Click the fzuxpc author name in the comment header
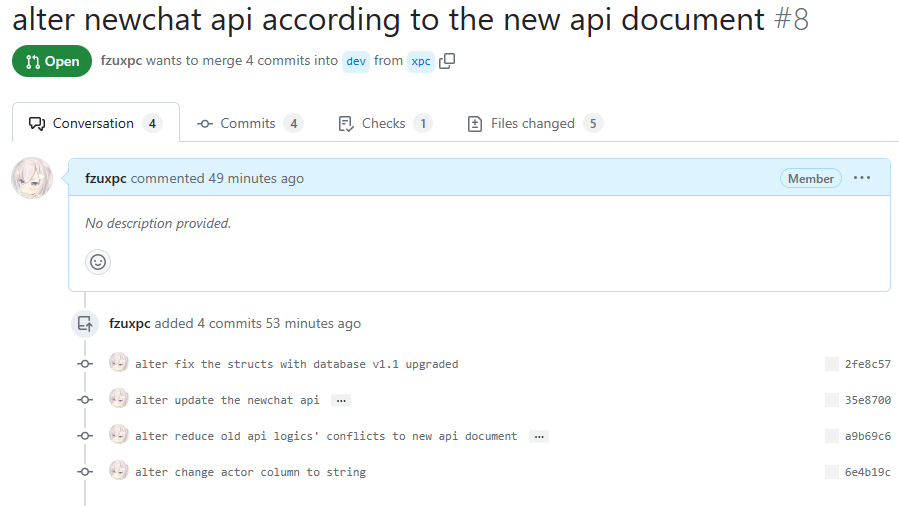Image resolution: width=899 pixels, height=506 pixels. [x=106, y=178]
